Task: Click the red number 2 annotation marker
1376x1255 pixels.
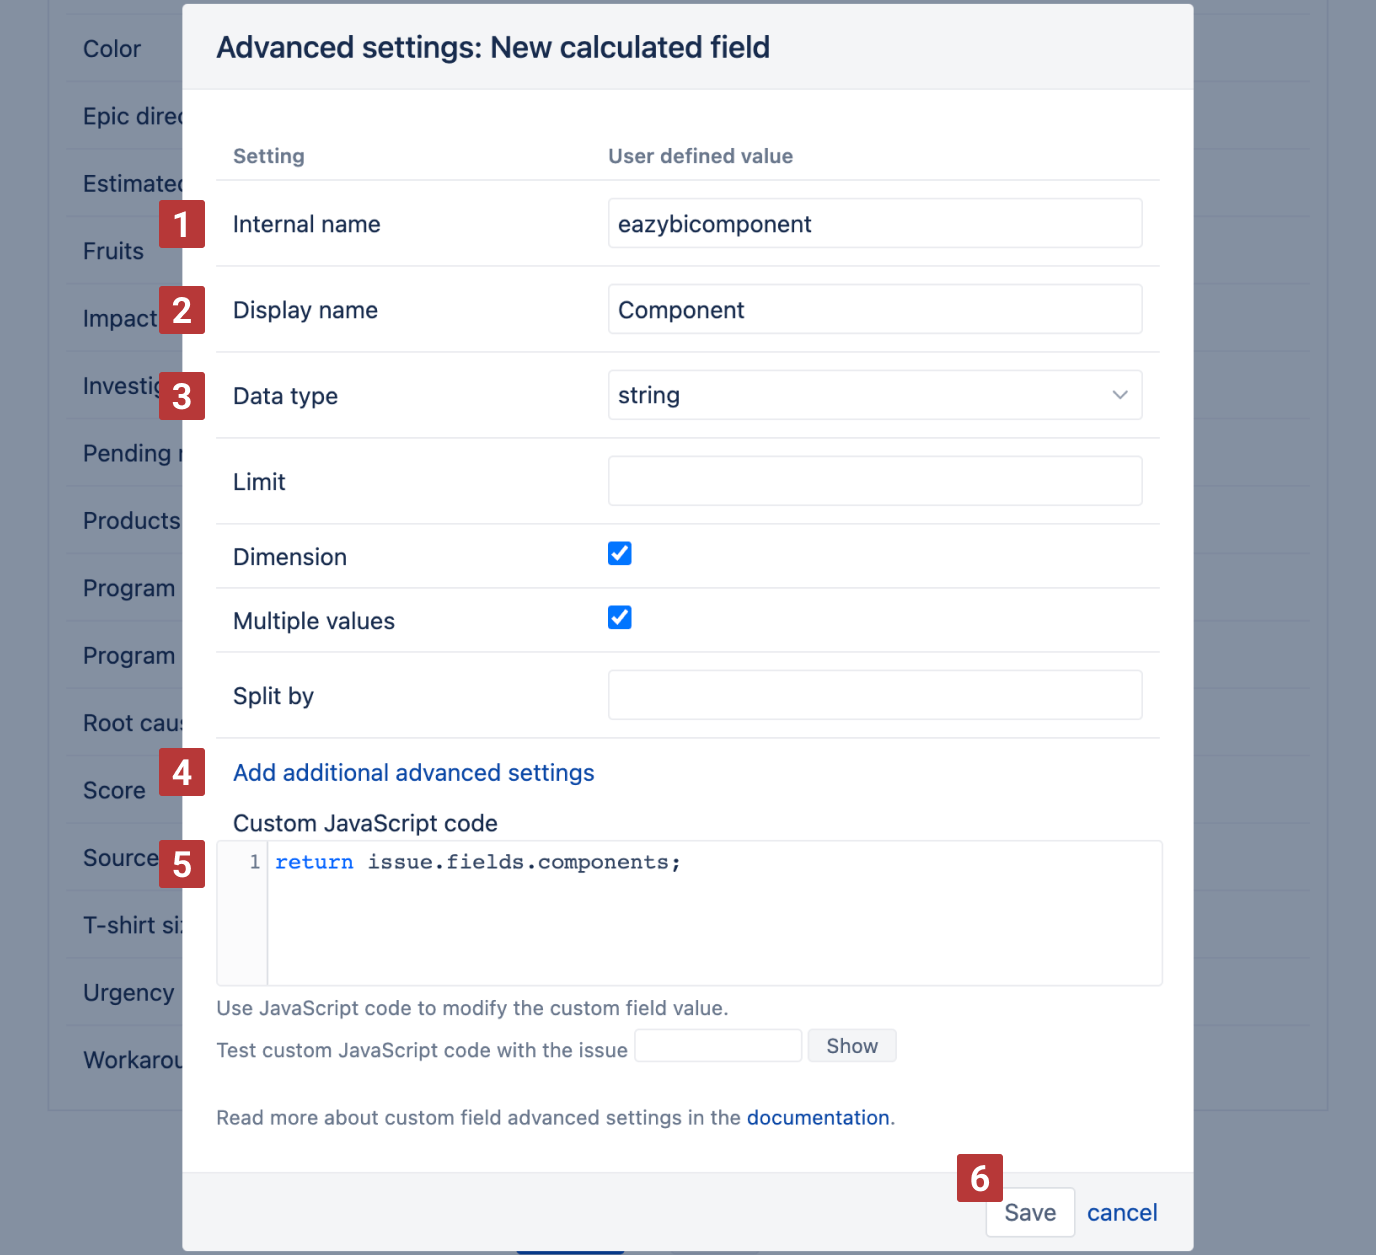Action: pos(181,310)
